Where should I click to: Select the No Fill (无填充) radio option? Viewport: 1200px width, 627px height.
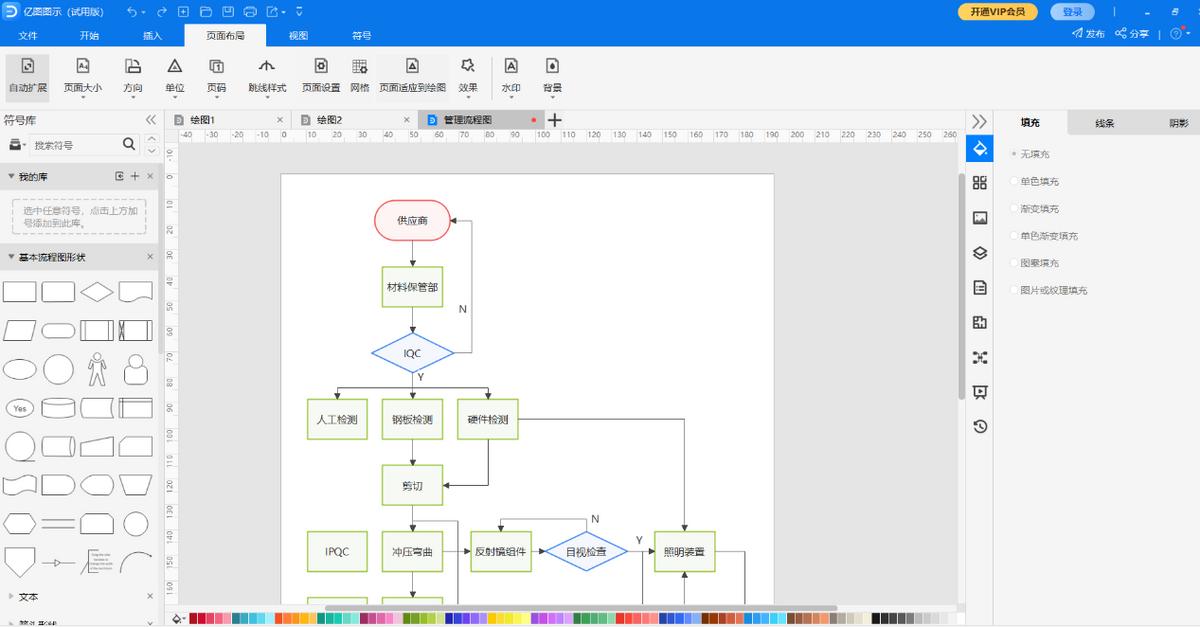click(1014, 154)
